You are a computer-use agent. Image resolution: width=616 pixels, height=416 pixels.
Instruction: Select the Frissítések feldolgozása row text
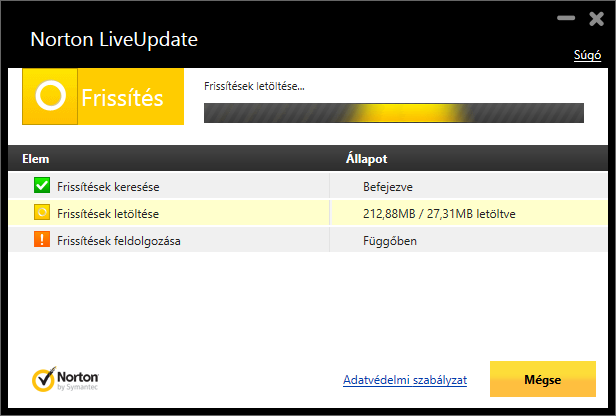(119, 241)
